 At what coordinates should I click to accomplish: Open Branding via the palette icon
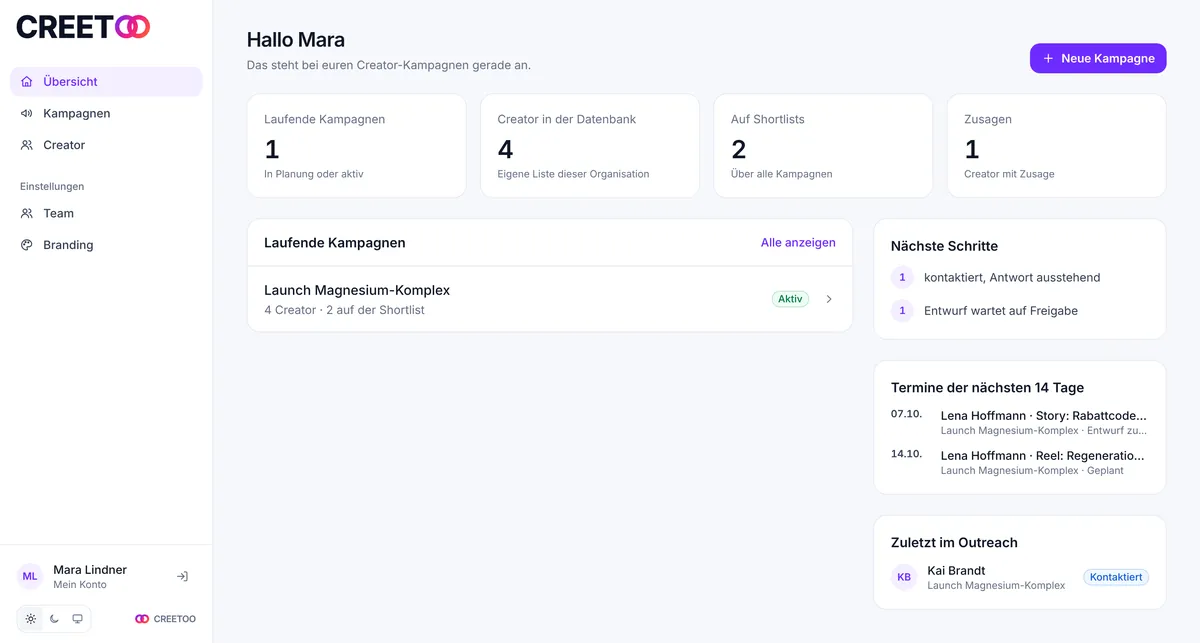tap(27, 245)
